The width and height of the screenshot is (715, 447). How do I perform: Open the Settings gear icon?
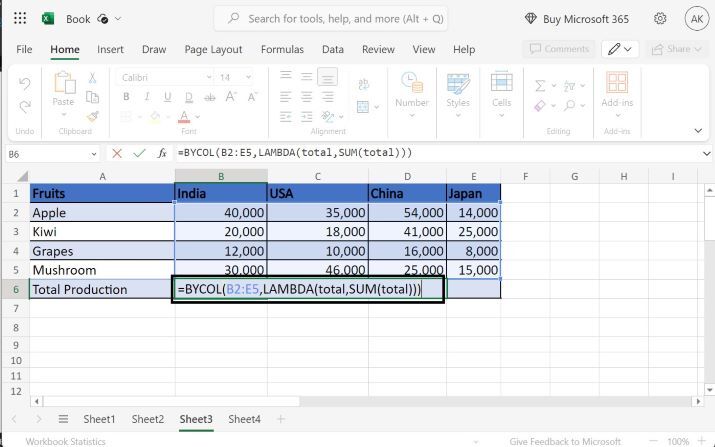[660, 19]
